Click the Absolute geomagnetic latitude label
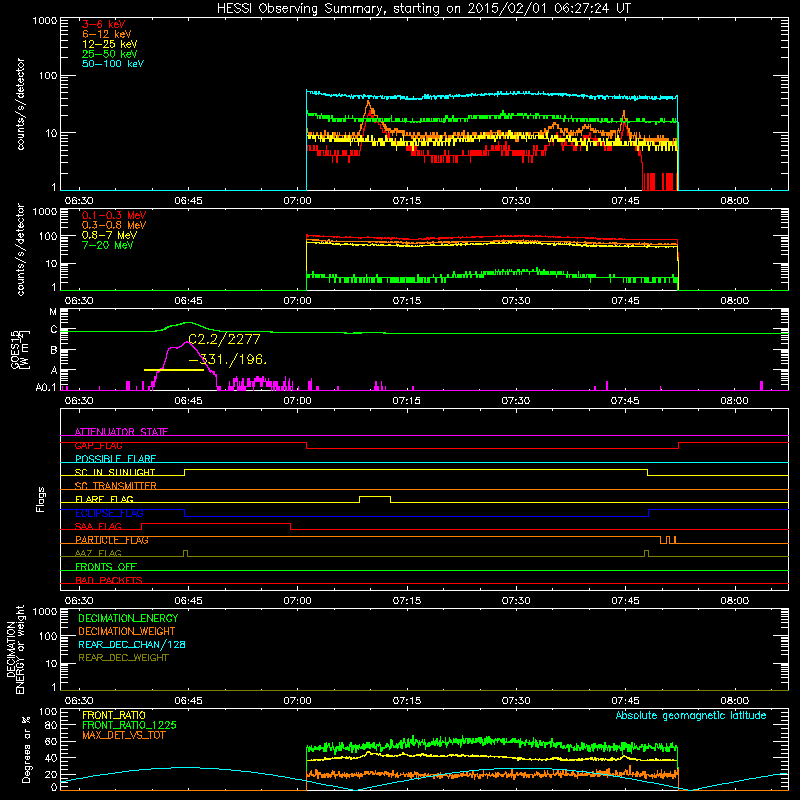Viewport: 800px width, 800px height. [691, 715]
